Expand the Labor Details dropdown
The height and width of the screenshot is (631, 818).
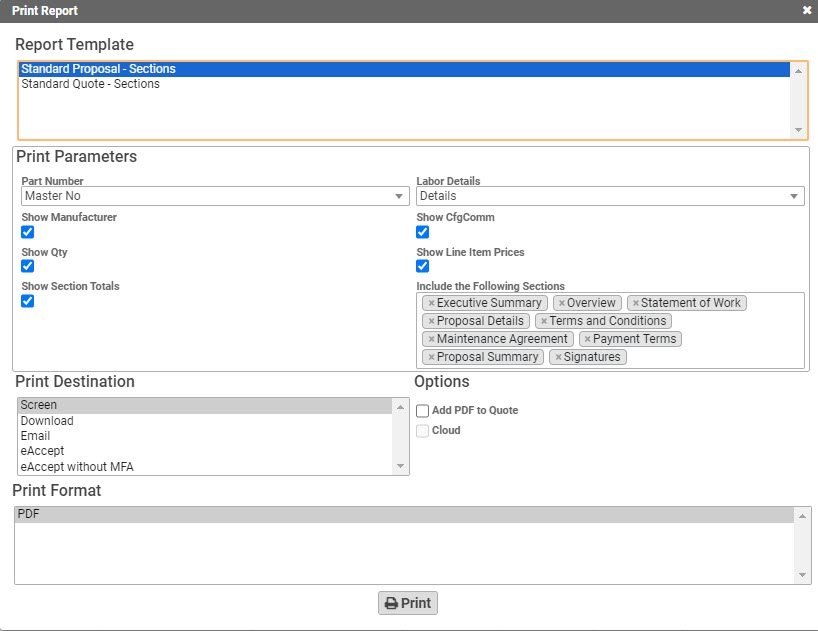point(610,196)
